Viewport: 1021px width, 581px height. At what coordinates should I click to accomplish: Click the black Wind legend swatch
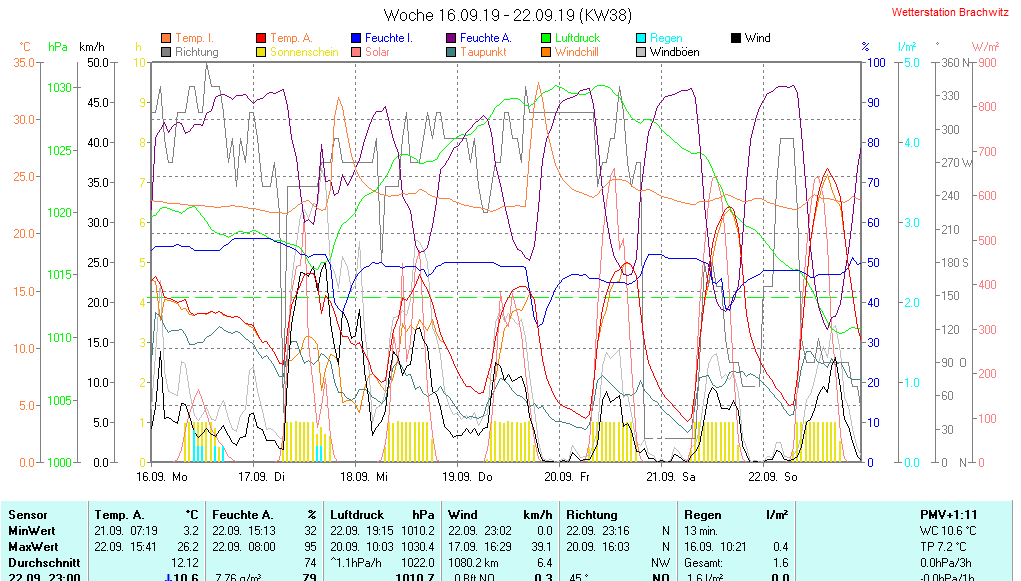click(736, 38)
